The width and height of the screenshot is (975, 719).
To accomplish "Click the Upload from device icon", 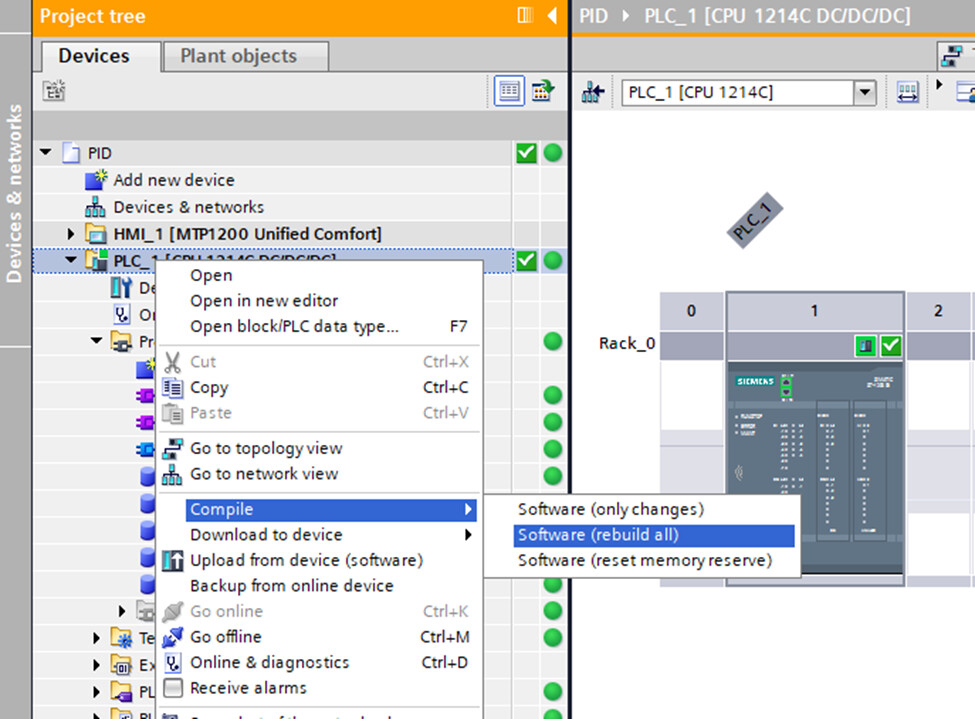I will coord(172,560).
